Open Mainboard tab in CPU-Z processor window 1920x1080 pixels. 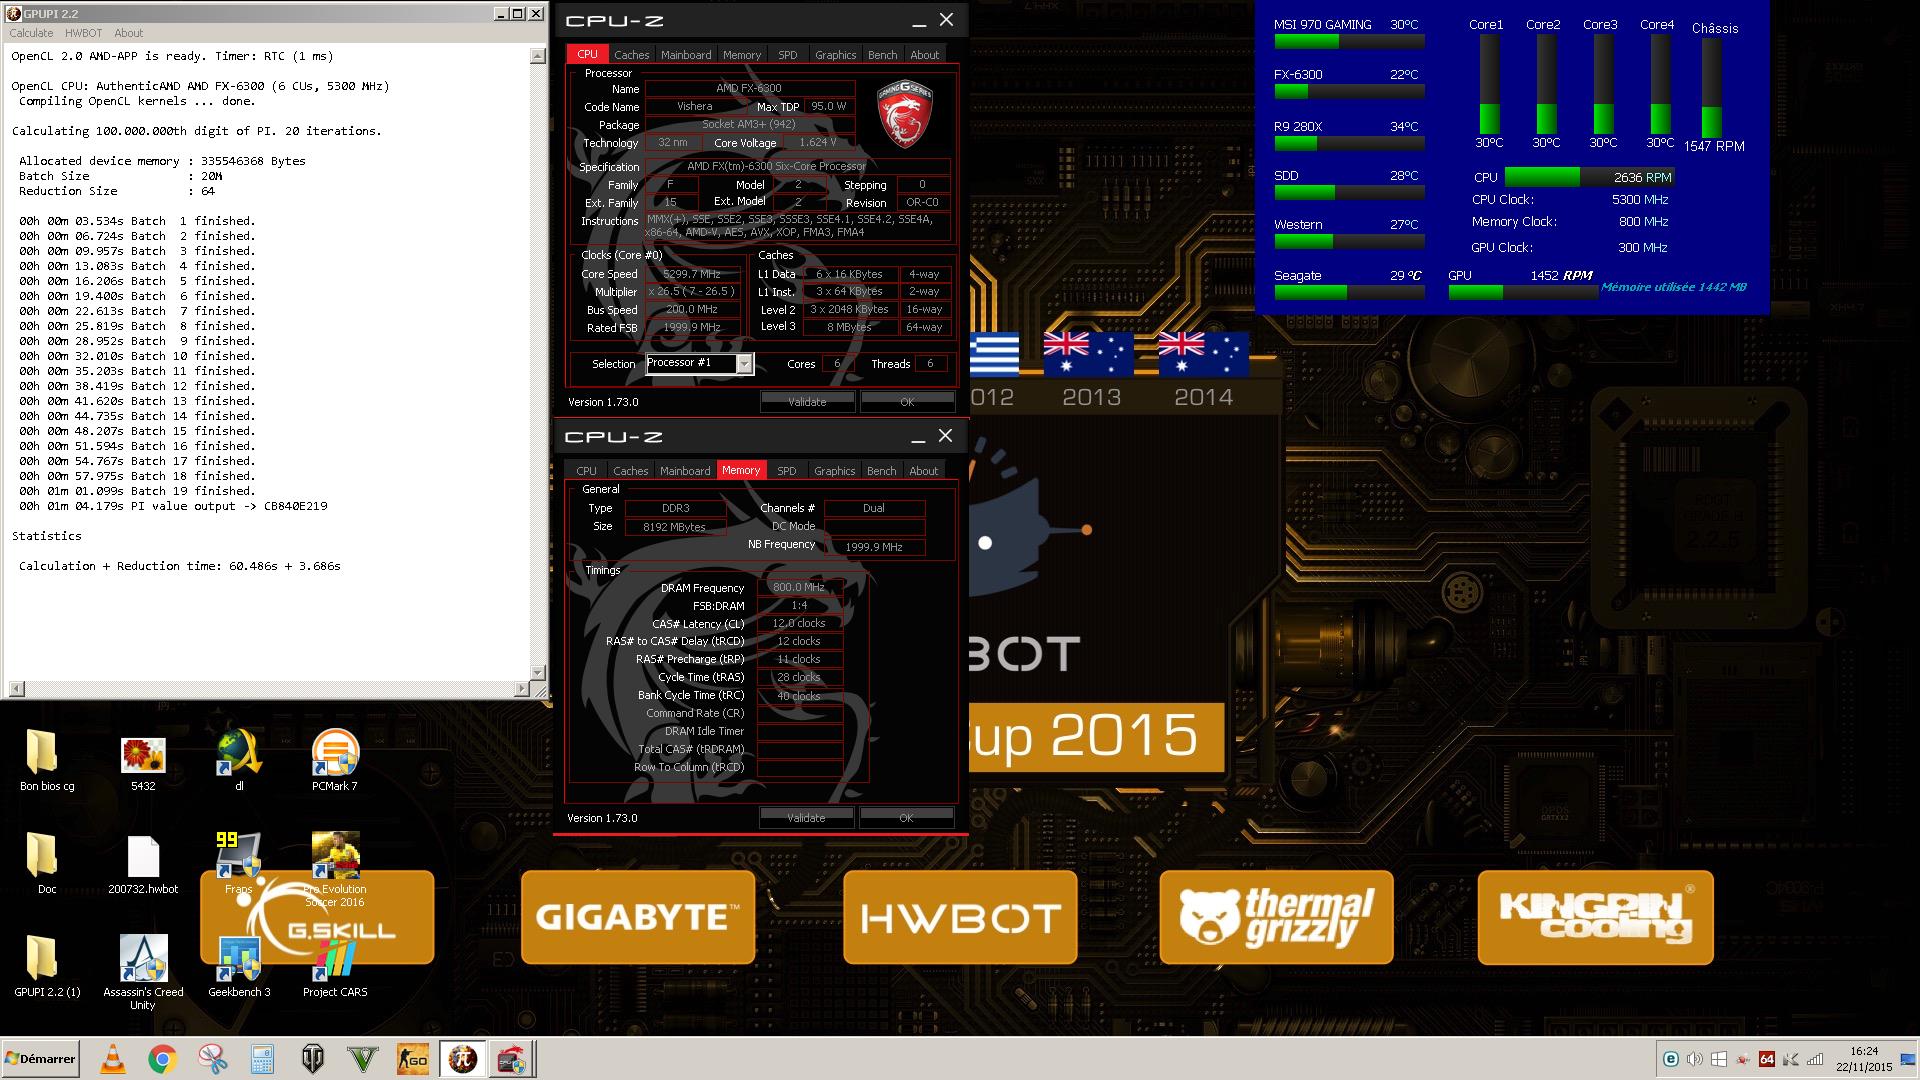click(x=686, y=55)
